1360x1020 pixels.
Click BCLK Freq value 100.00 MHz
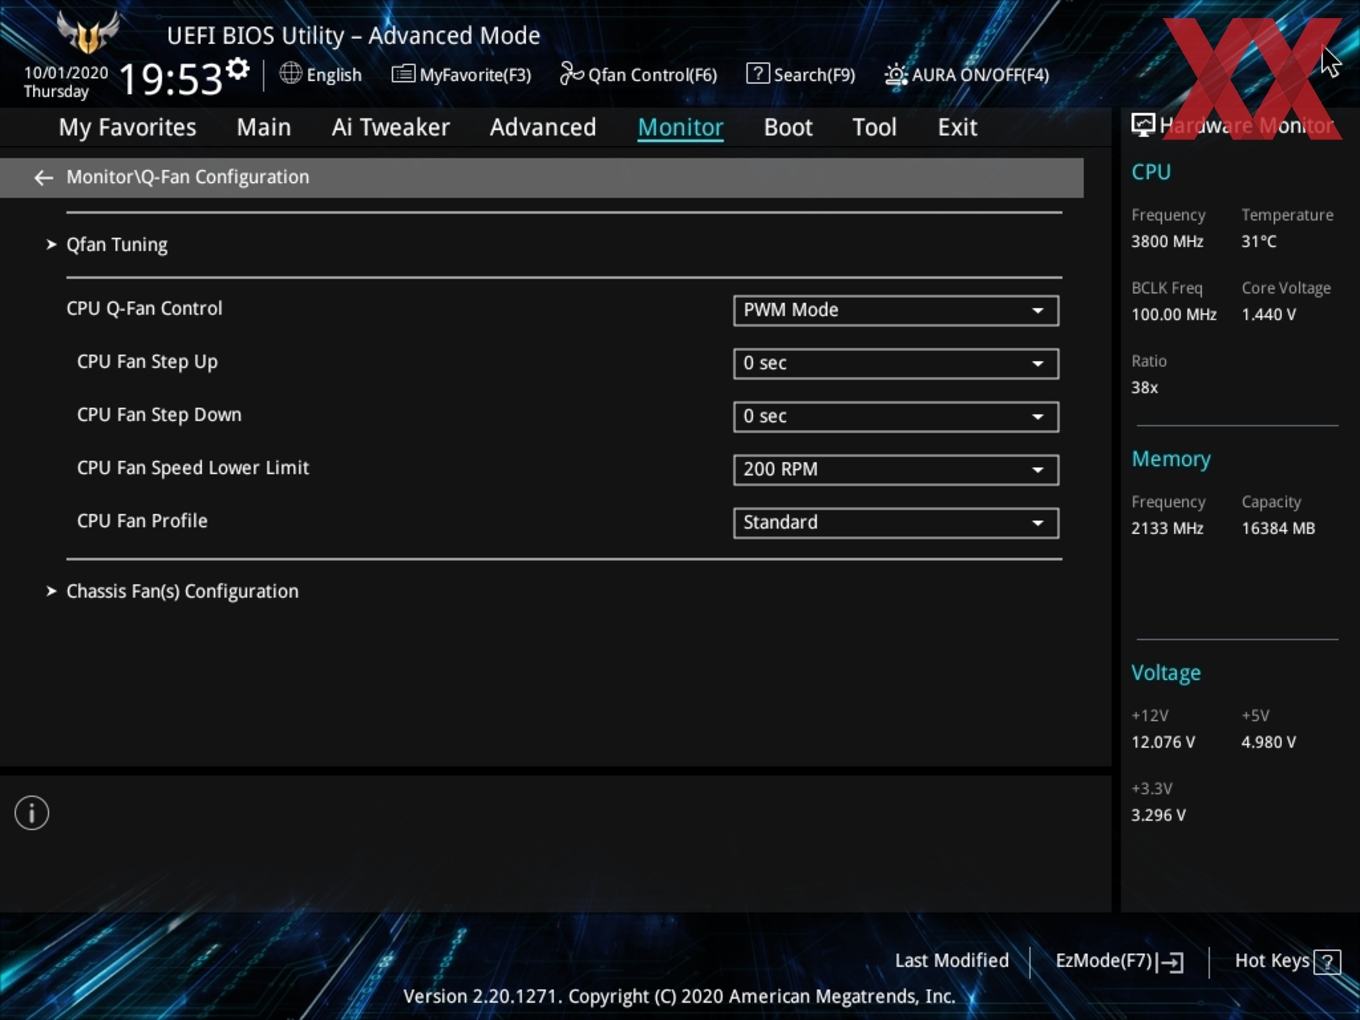click(1174, 314)
